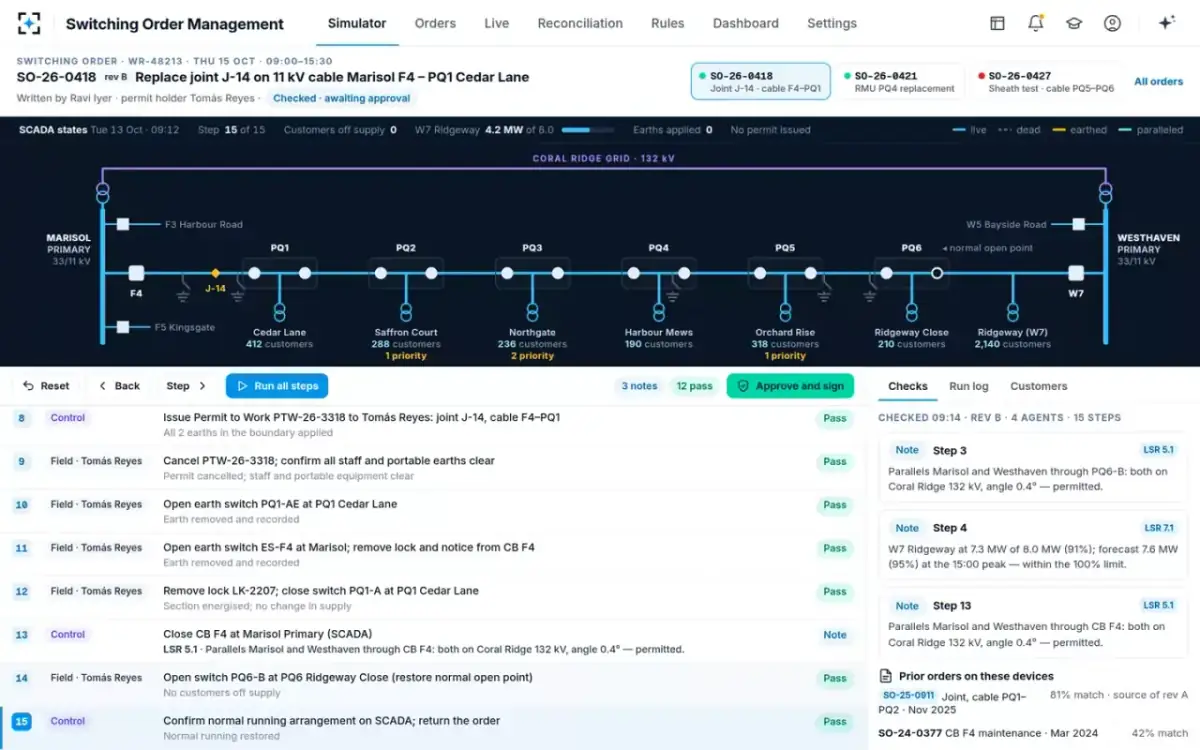Open the Reconciliation tab
Screen dimensions: 1200x750
(x=580, y=23)
